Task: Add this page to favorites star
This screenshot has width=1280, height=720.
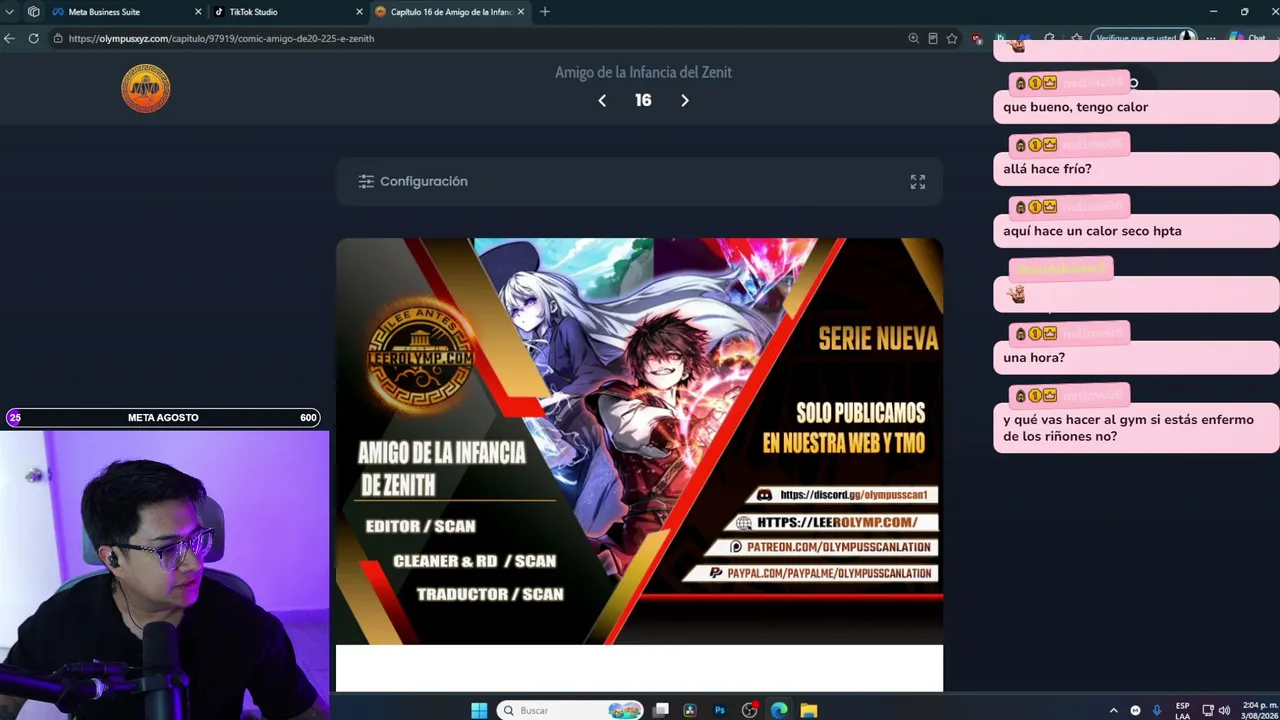Action: (x=952, y=38)
